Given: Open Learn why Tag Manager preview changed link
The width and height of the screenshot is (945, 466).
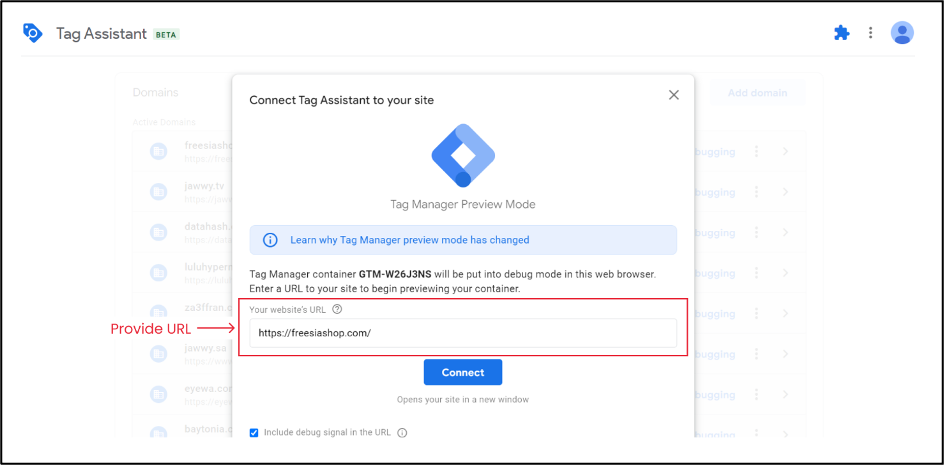Looking at the screenshot, I should [x=410, y=240].
